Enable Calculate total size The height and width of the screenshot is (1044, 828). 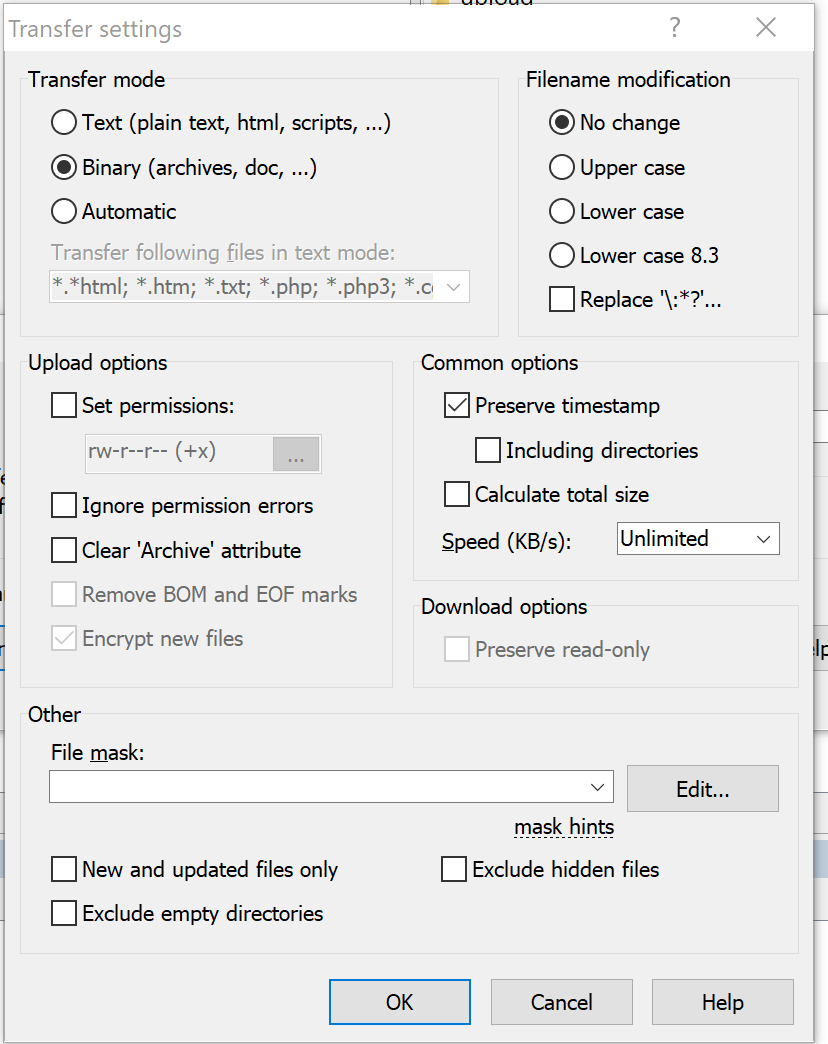click(x=457, y=494)
